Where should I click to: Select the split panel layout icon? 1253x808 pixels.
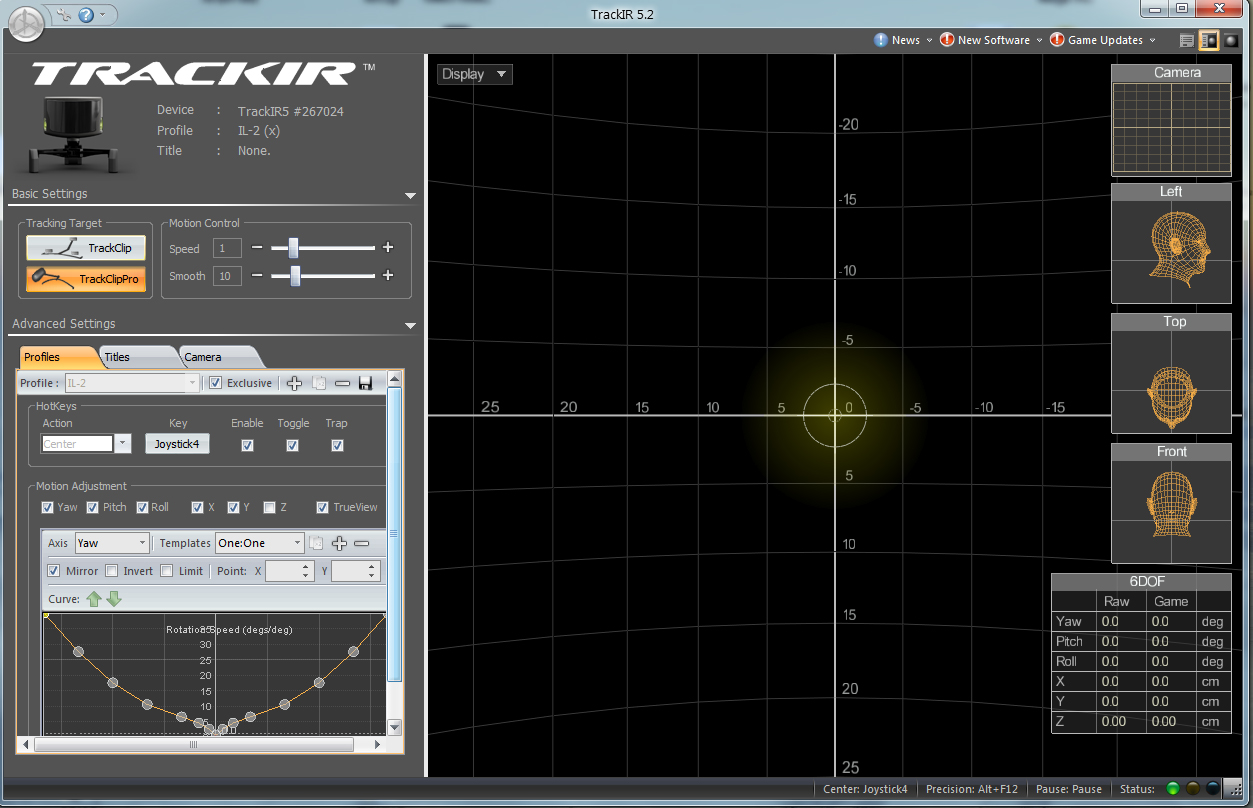[x=1208, y=40]
